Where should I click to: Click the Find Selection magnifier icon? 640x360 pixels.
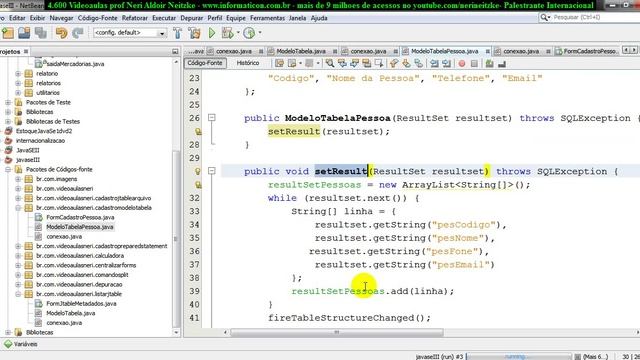tap(330, 64)
